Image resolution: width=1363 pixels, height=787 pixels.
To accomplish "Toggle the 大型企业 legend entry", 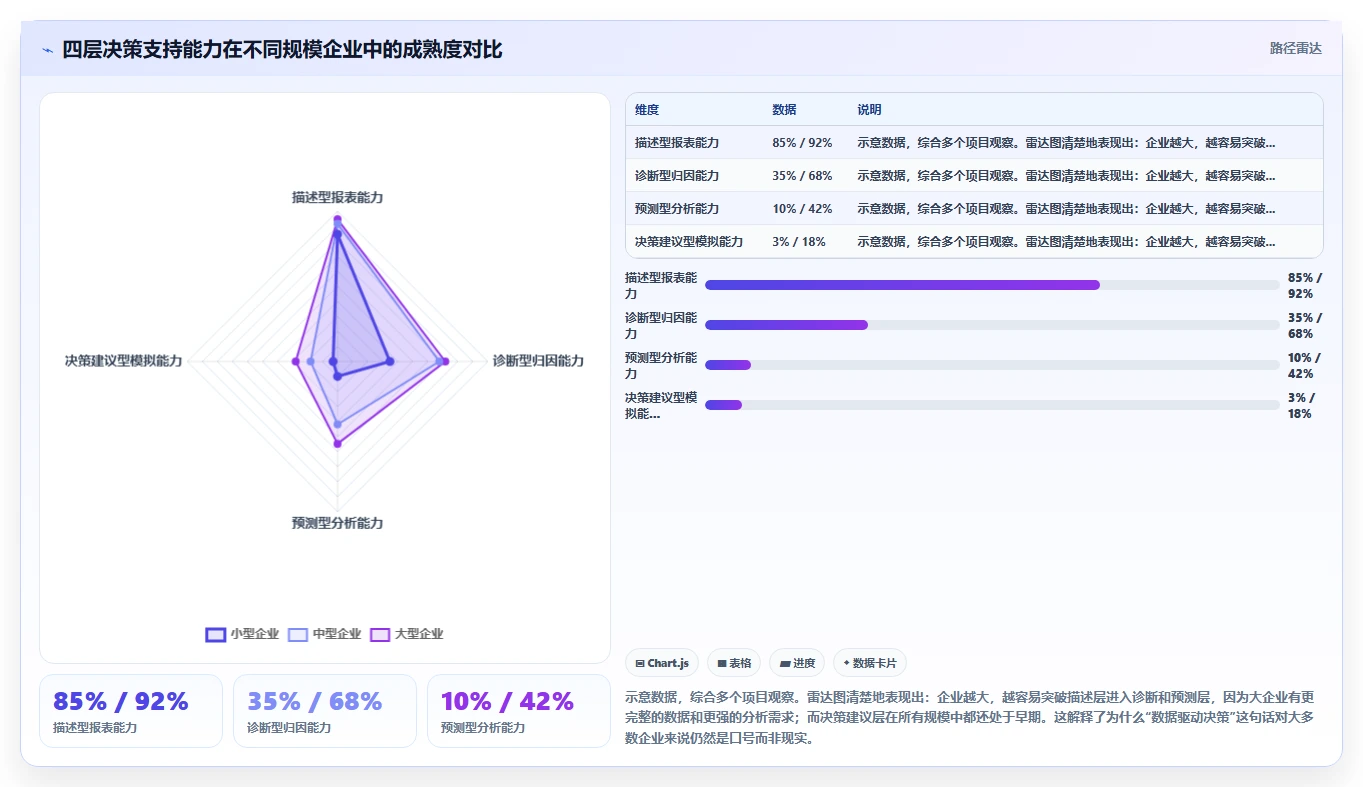I will coord(406,634).
